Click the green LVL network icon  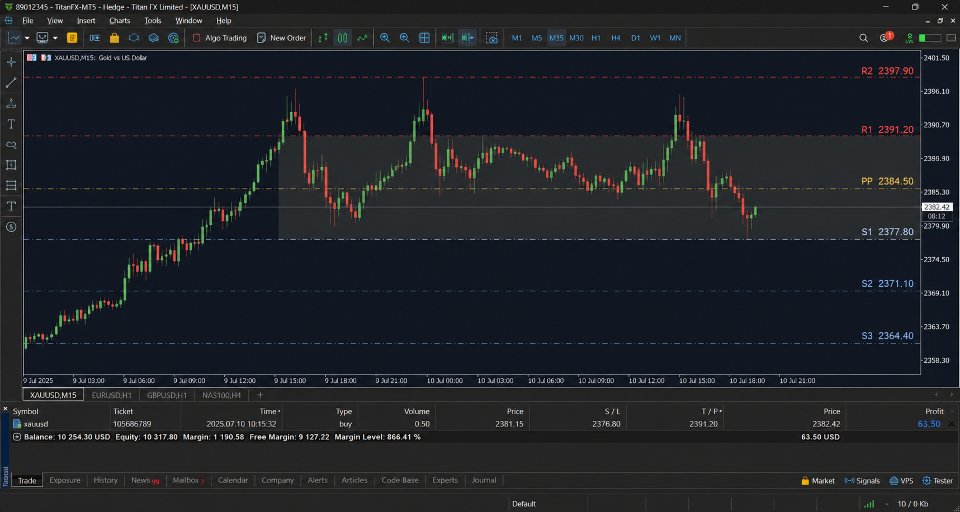910,38
